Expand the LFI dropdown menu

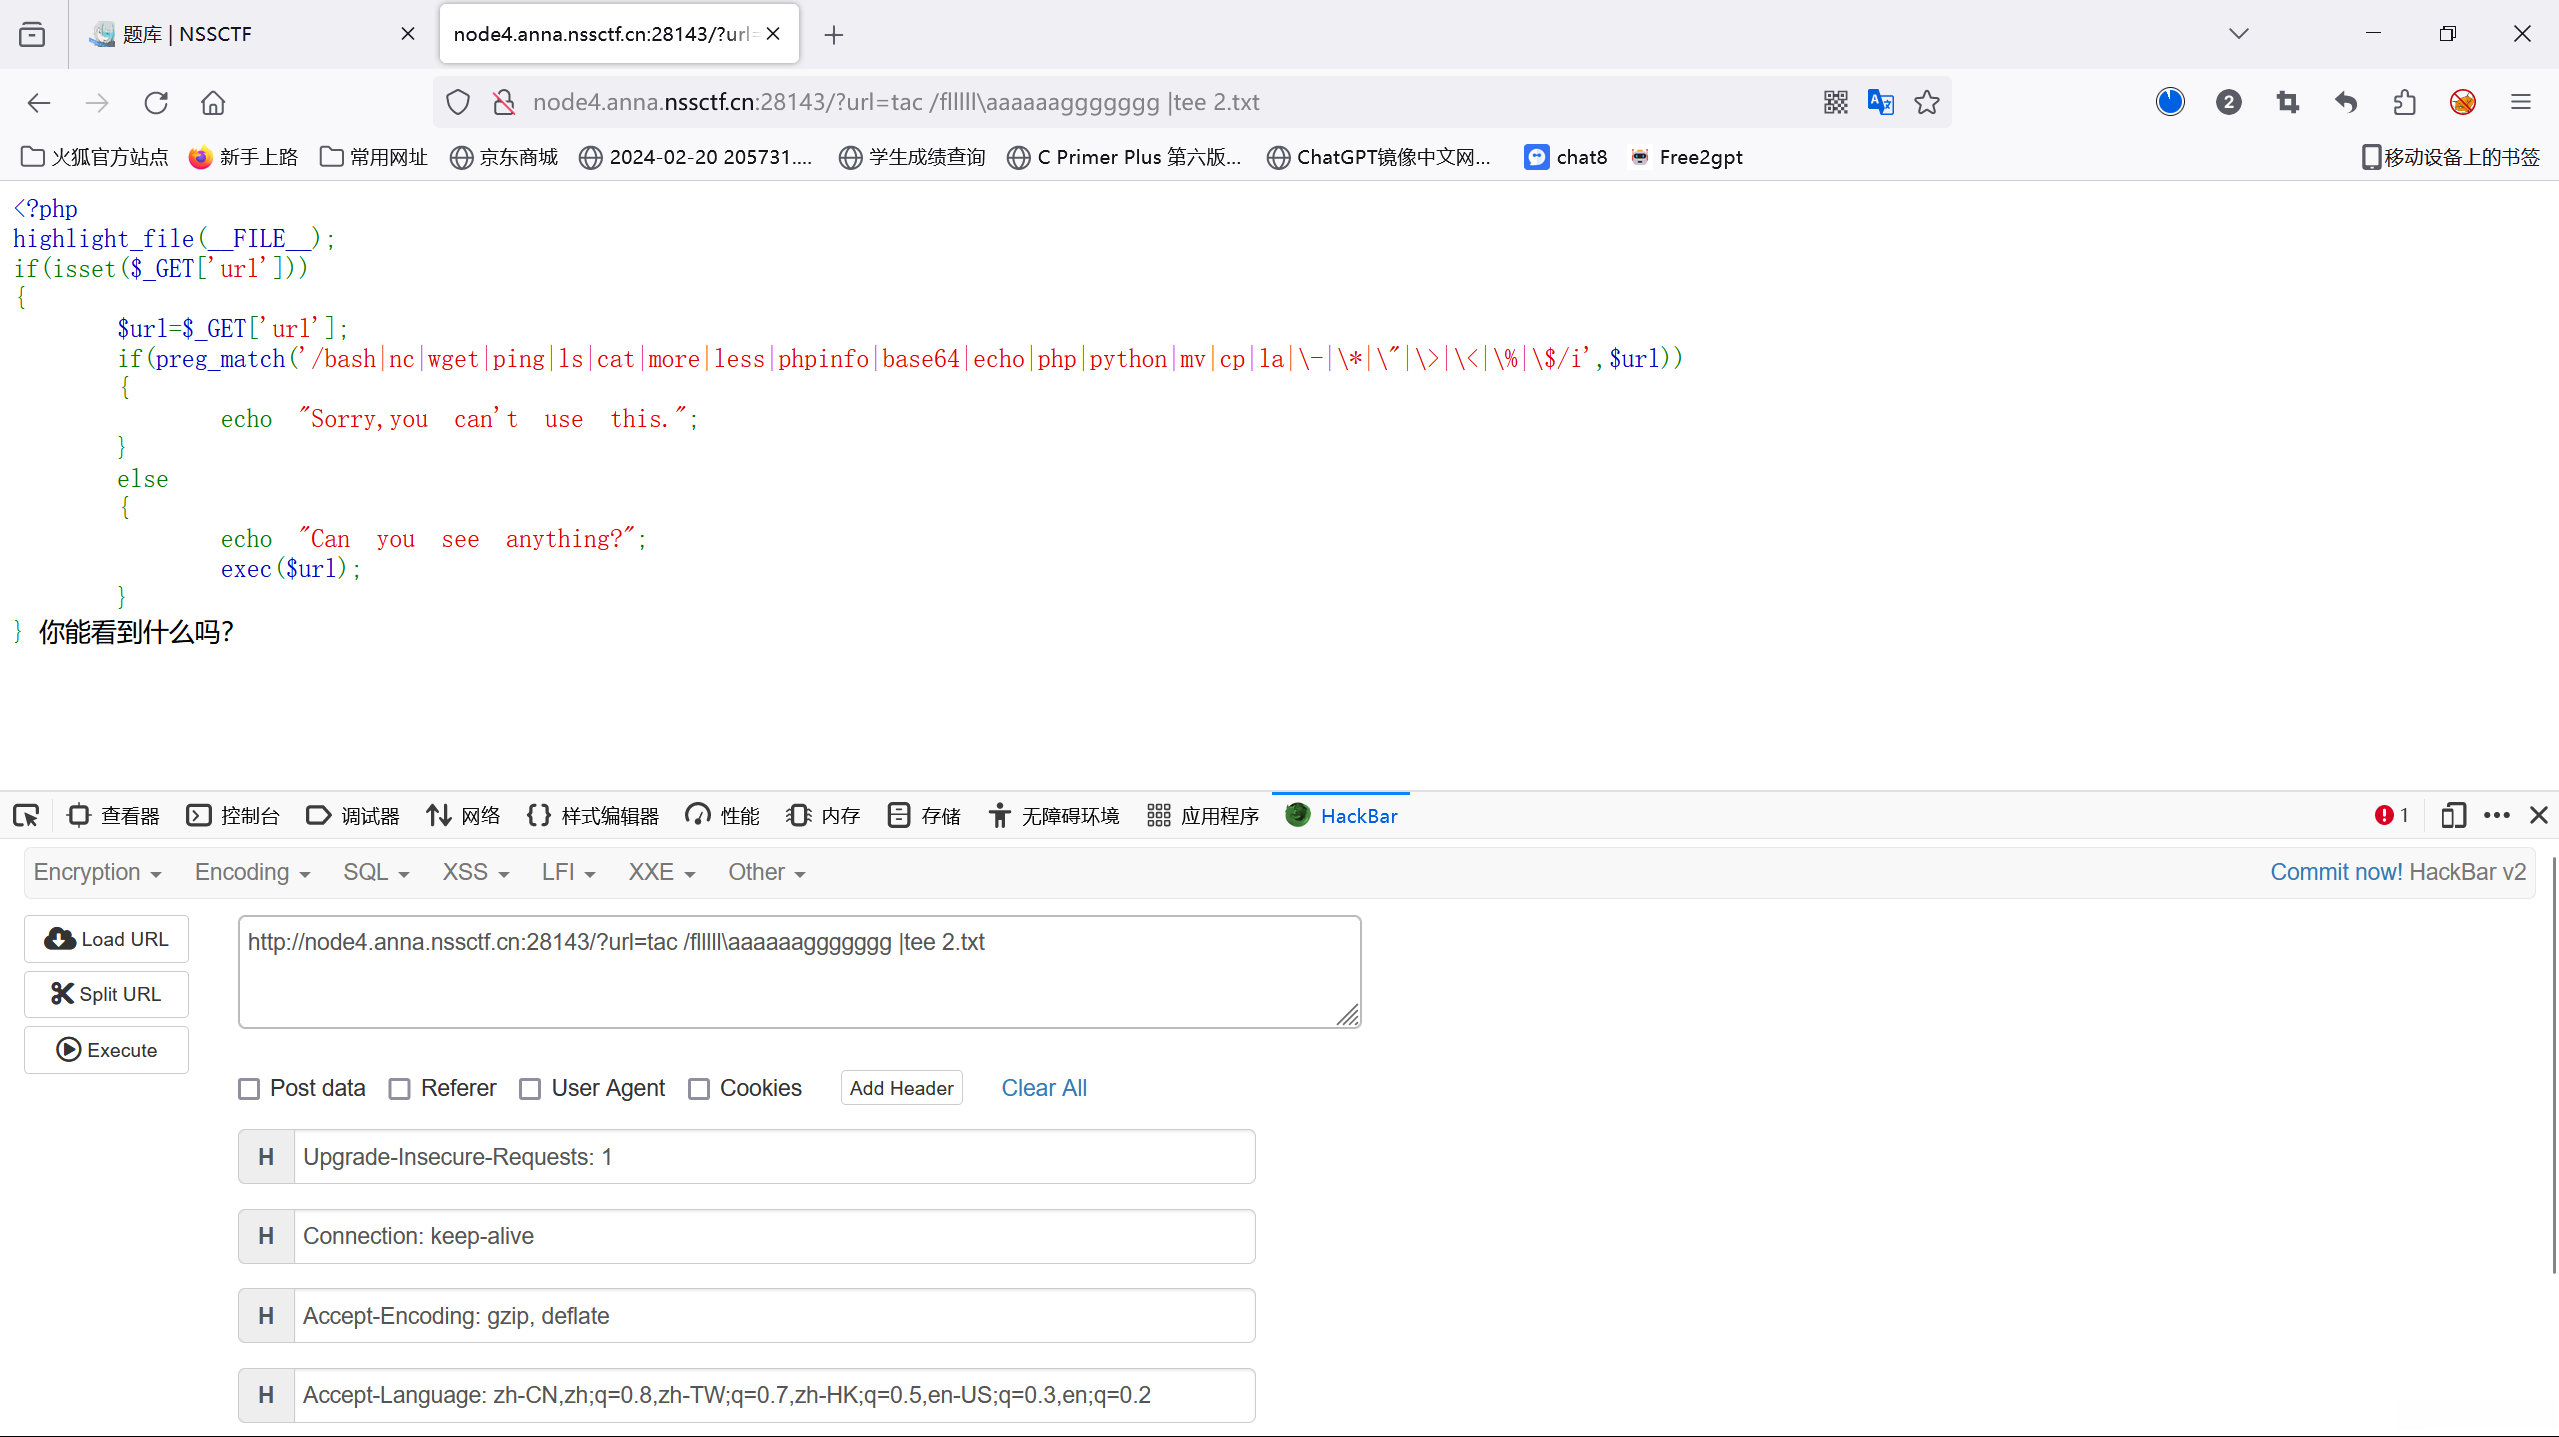[568, 873]
